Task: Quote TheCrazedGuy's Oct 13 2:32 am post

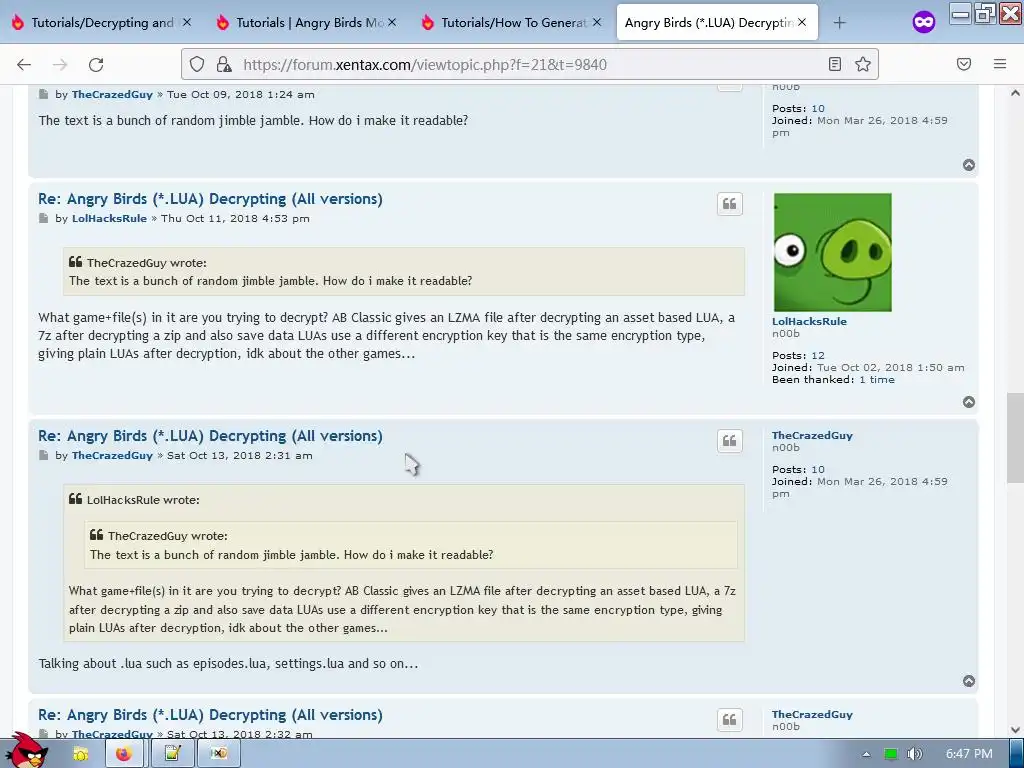Action: pyautogui.click(x=729, y=720)
